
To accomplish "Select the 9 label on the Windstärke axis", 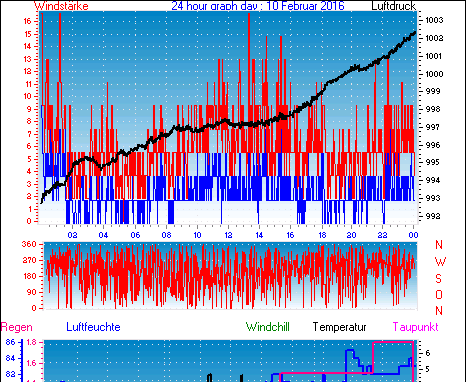I will 29,109.
